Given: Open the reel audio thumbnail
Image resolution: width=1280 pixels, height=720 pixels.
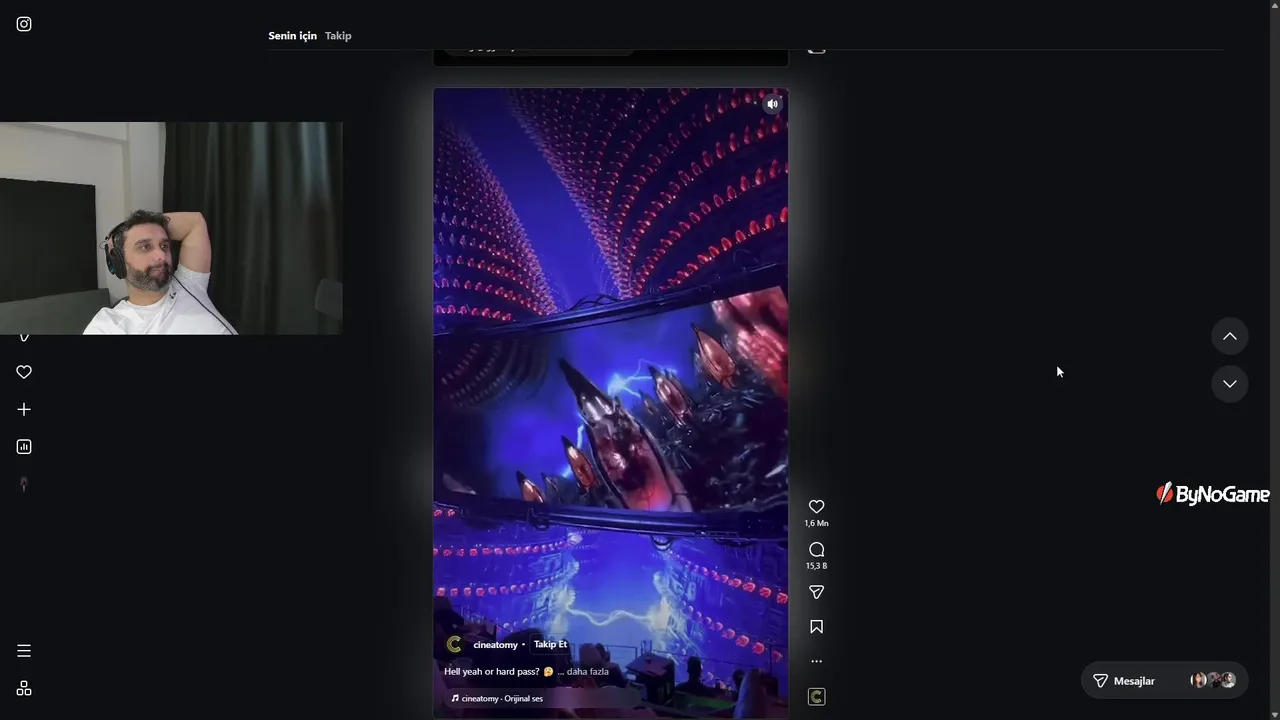Looking at the screenshot, I should tap(816, 697).
